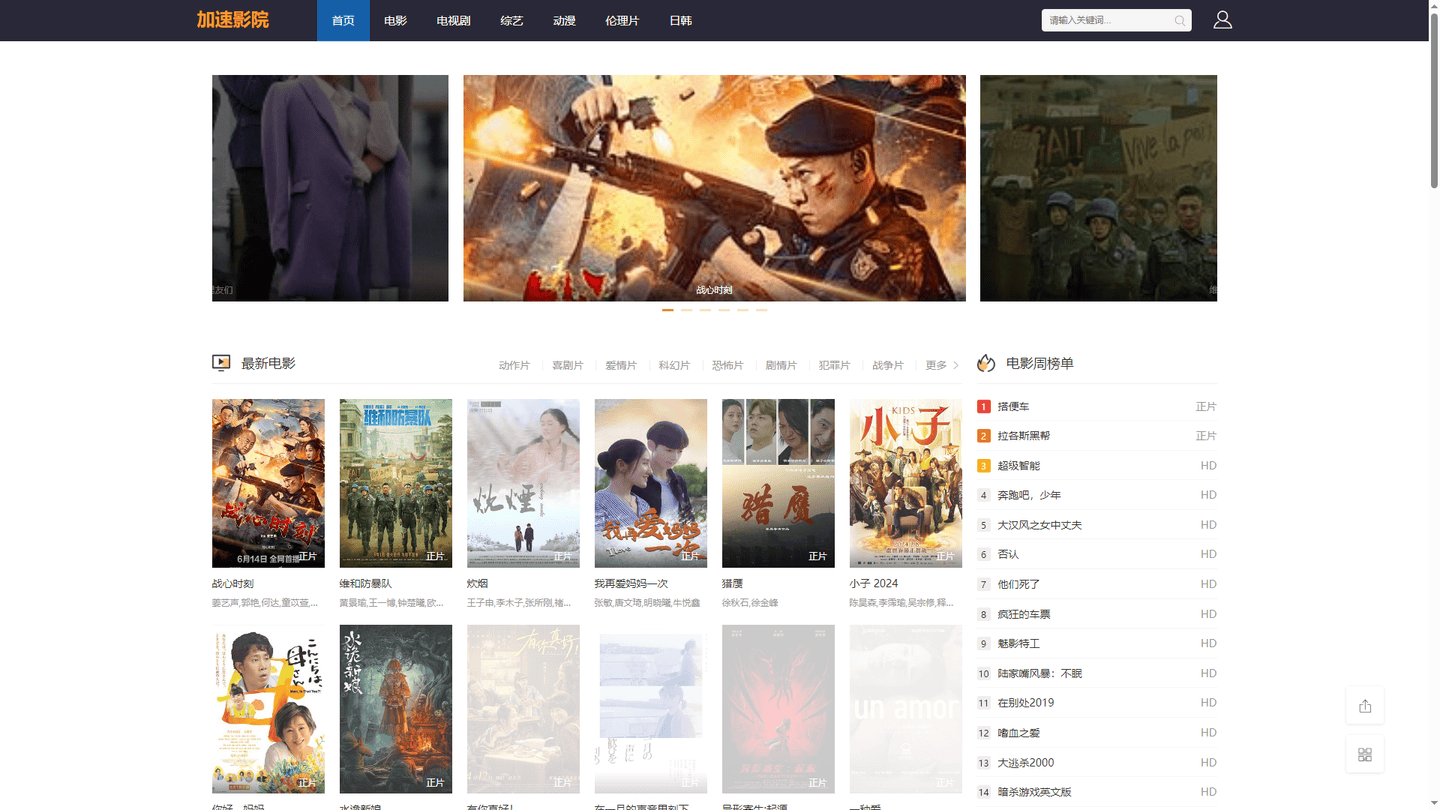Filter by 战争片 genre link
Image resolution: width=1440 pixels, height=810 pixels.
tap(887, 365)
